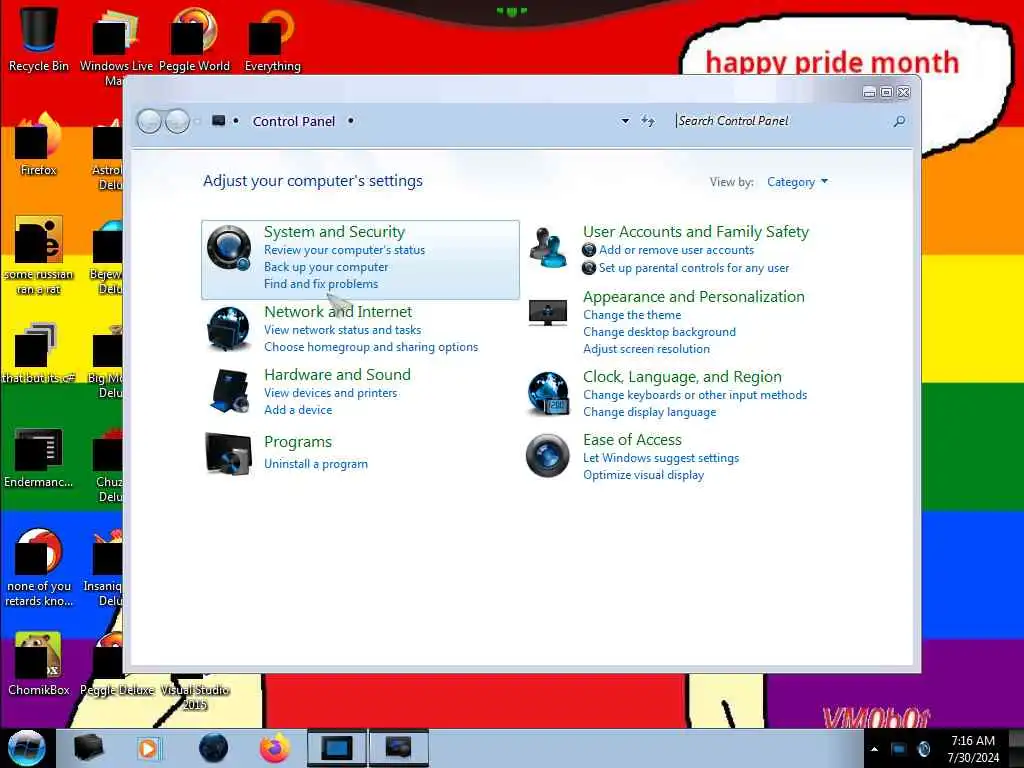Image resolution: width=1024 pixels, height=768 pixels.
Task: Open Ease of Access heading
Action: point(632,440)
